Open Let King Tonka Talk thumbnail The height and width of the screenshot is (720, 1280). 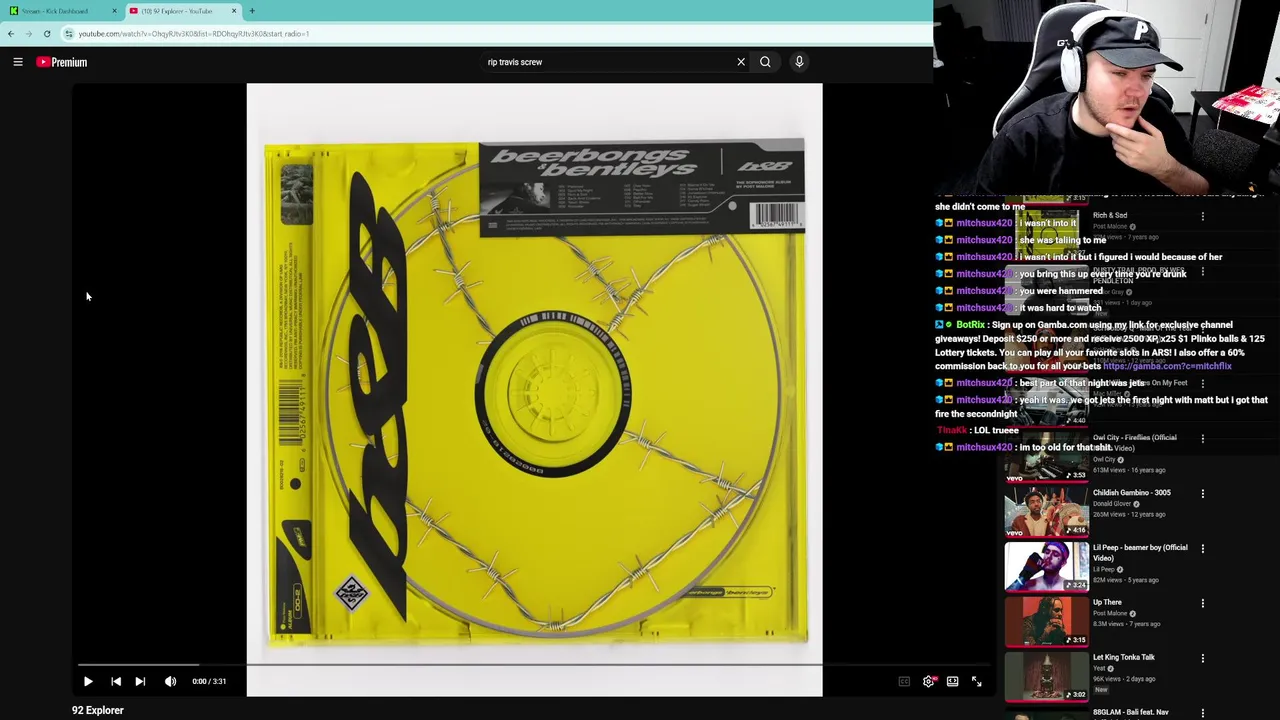1047,676
